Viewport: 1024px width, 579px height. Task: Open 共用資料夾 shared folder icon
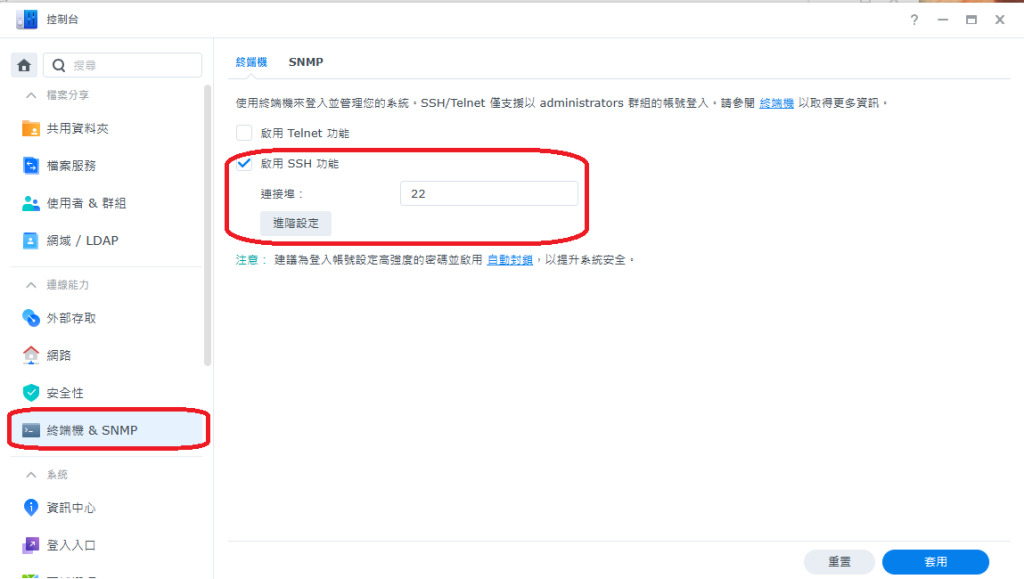(31, 128)
